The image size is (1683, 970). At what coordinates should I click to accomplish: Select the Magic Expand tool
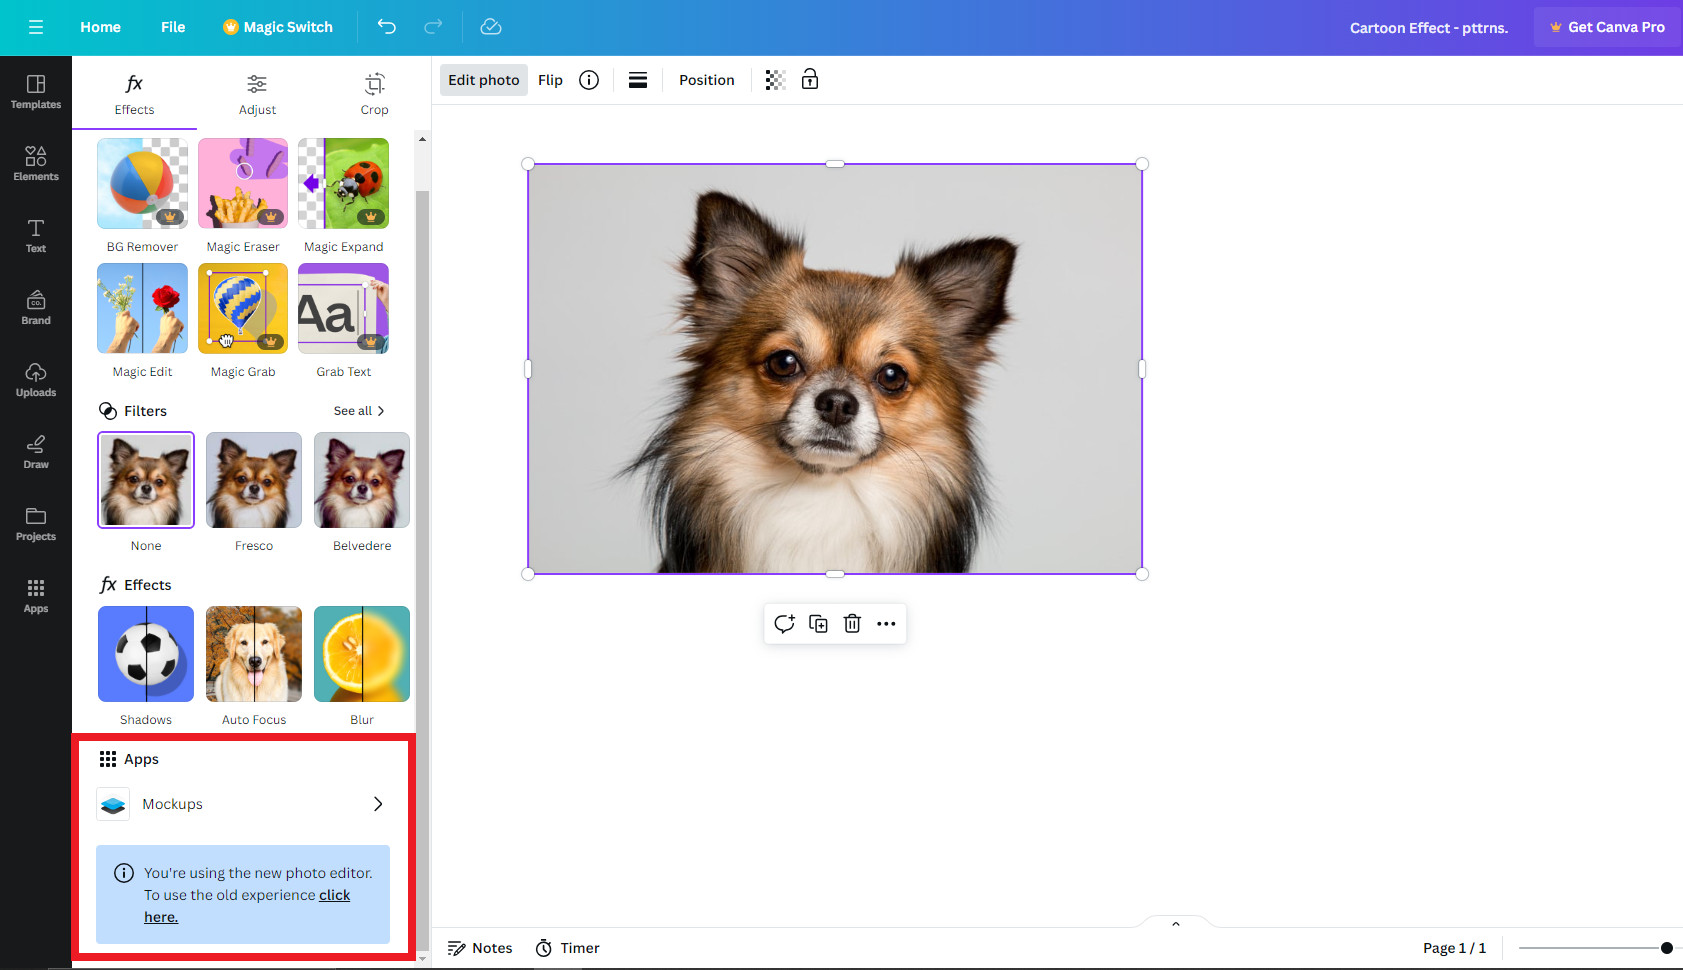(x=343, y=196)
